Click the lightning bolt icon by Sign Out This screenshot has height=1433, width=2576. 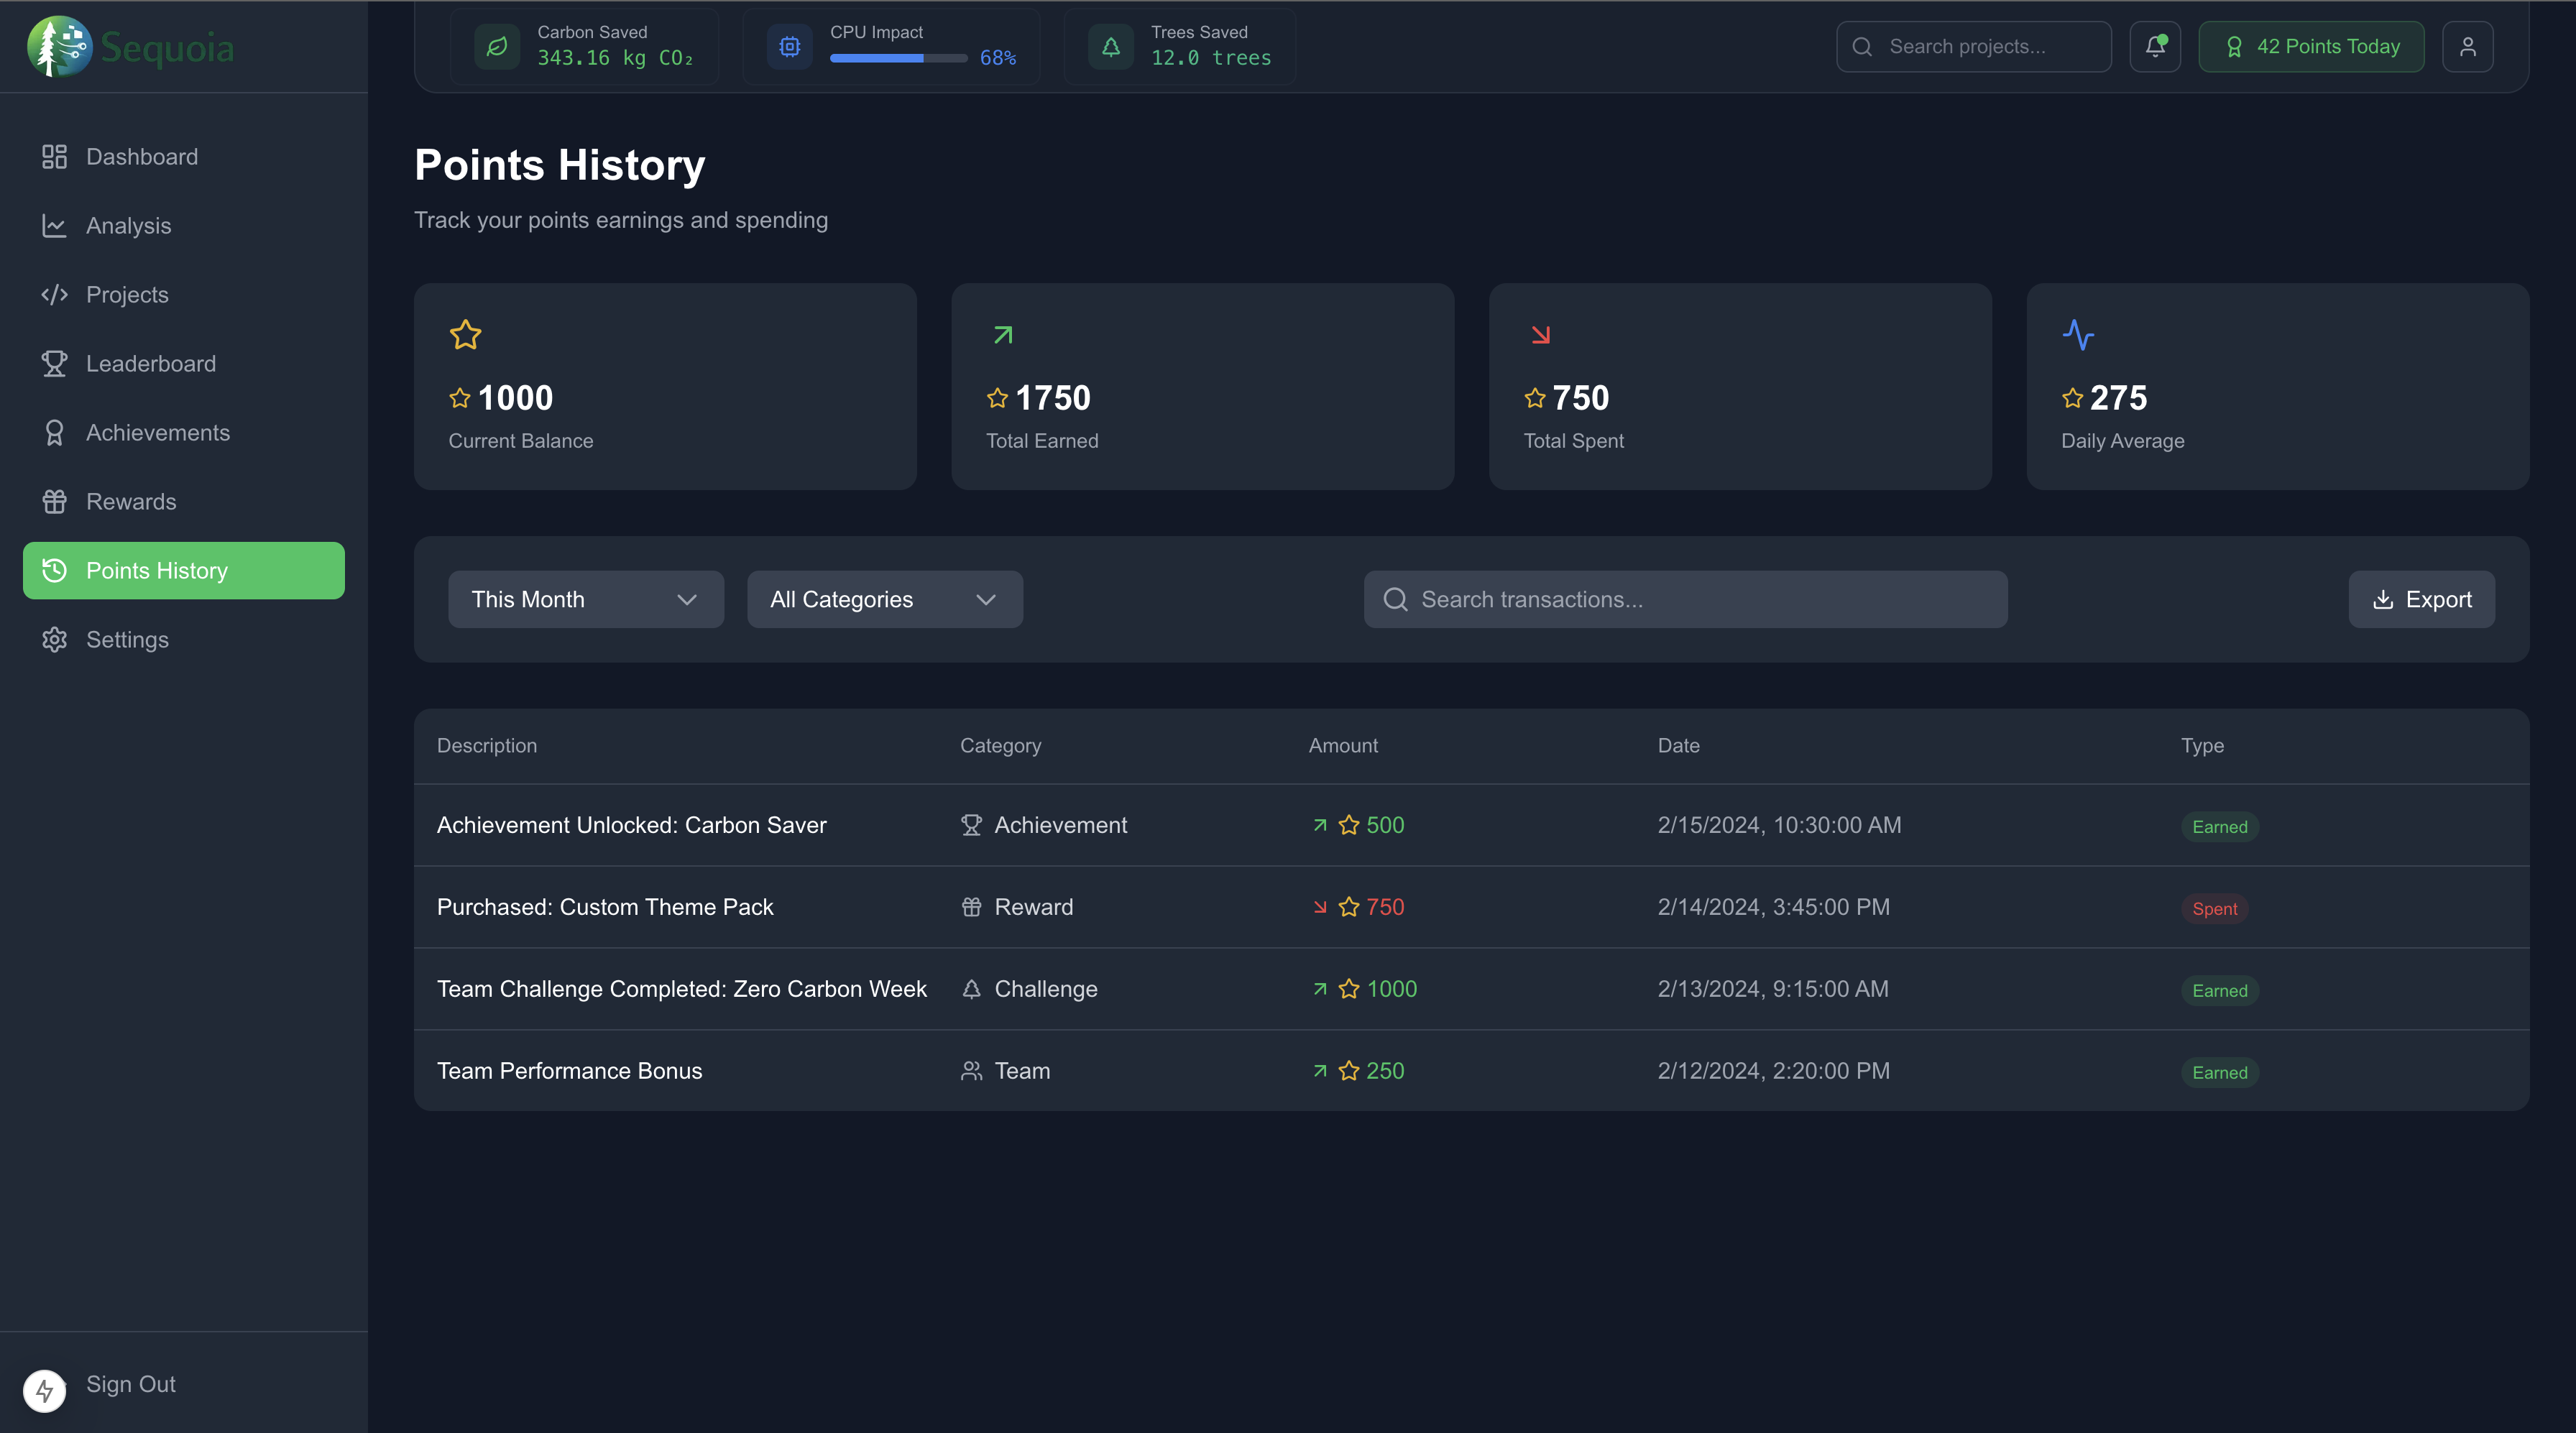pos(45,1390)
